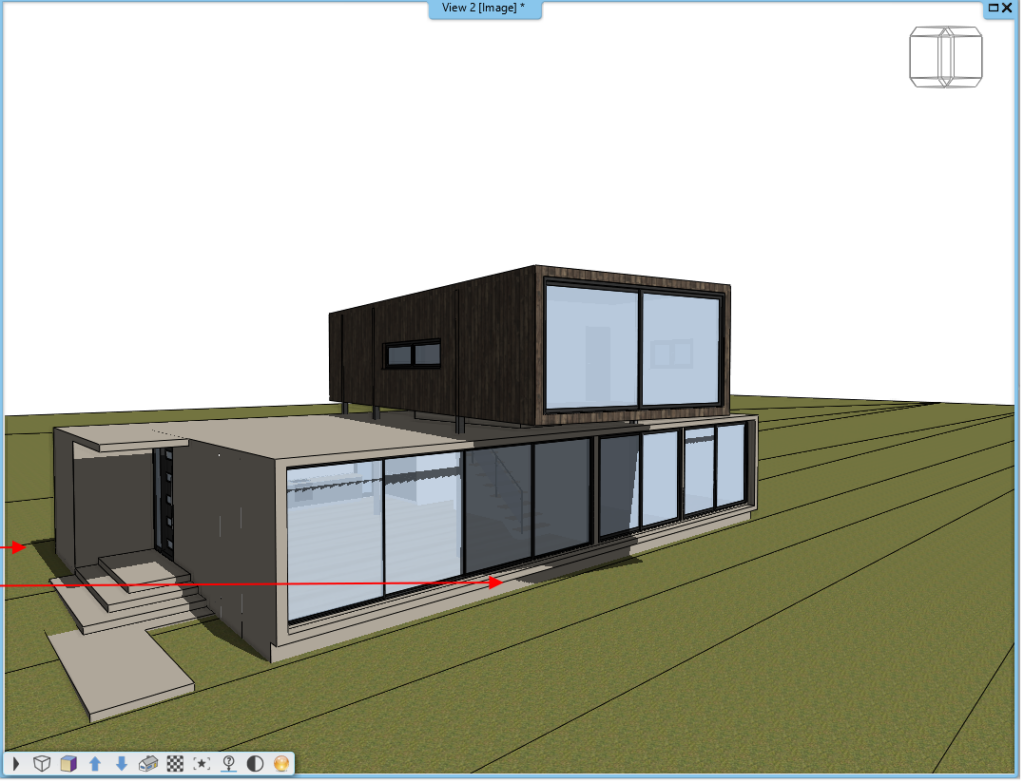Toggle the half-filled contrast circle icon
This screenshot has width=1024, height=783.
[x=256, y=765]
